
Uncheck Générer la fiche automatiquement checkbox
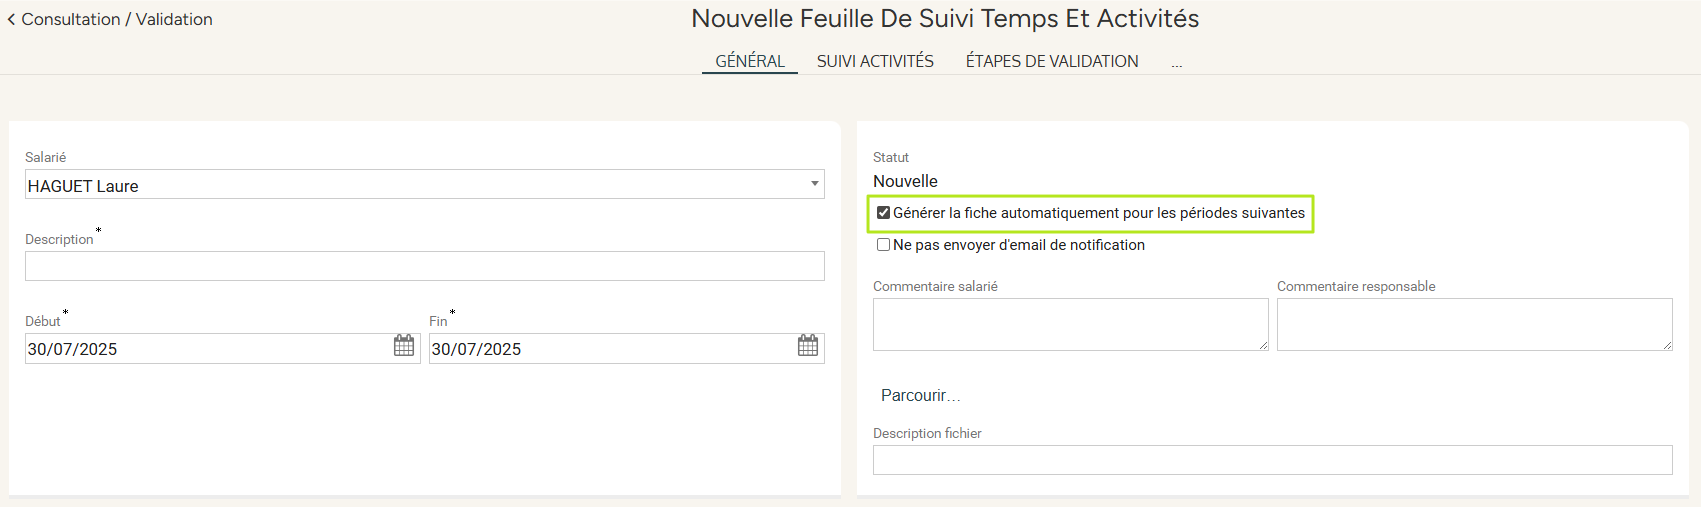pyautogui.click(x=884, y=213)
